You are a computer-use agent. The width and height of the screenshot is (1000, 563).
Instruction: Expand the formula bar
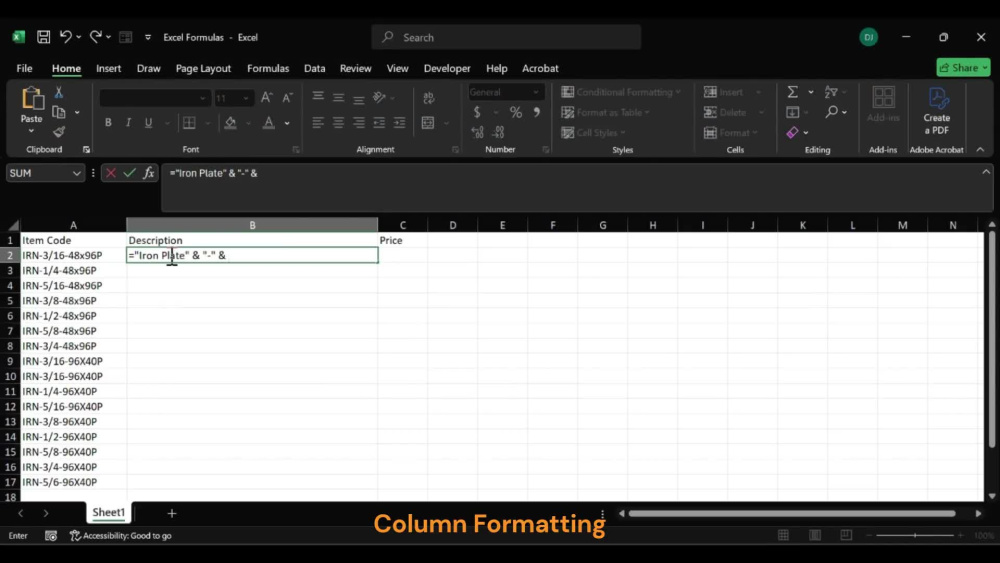tap(986, 172)
